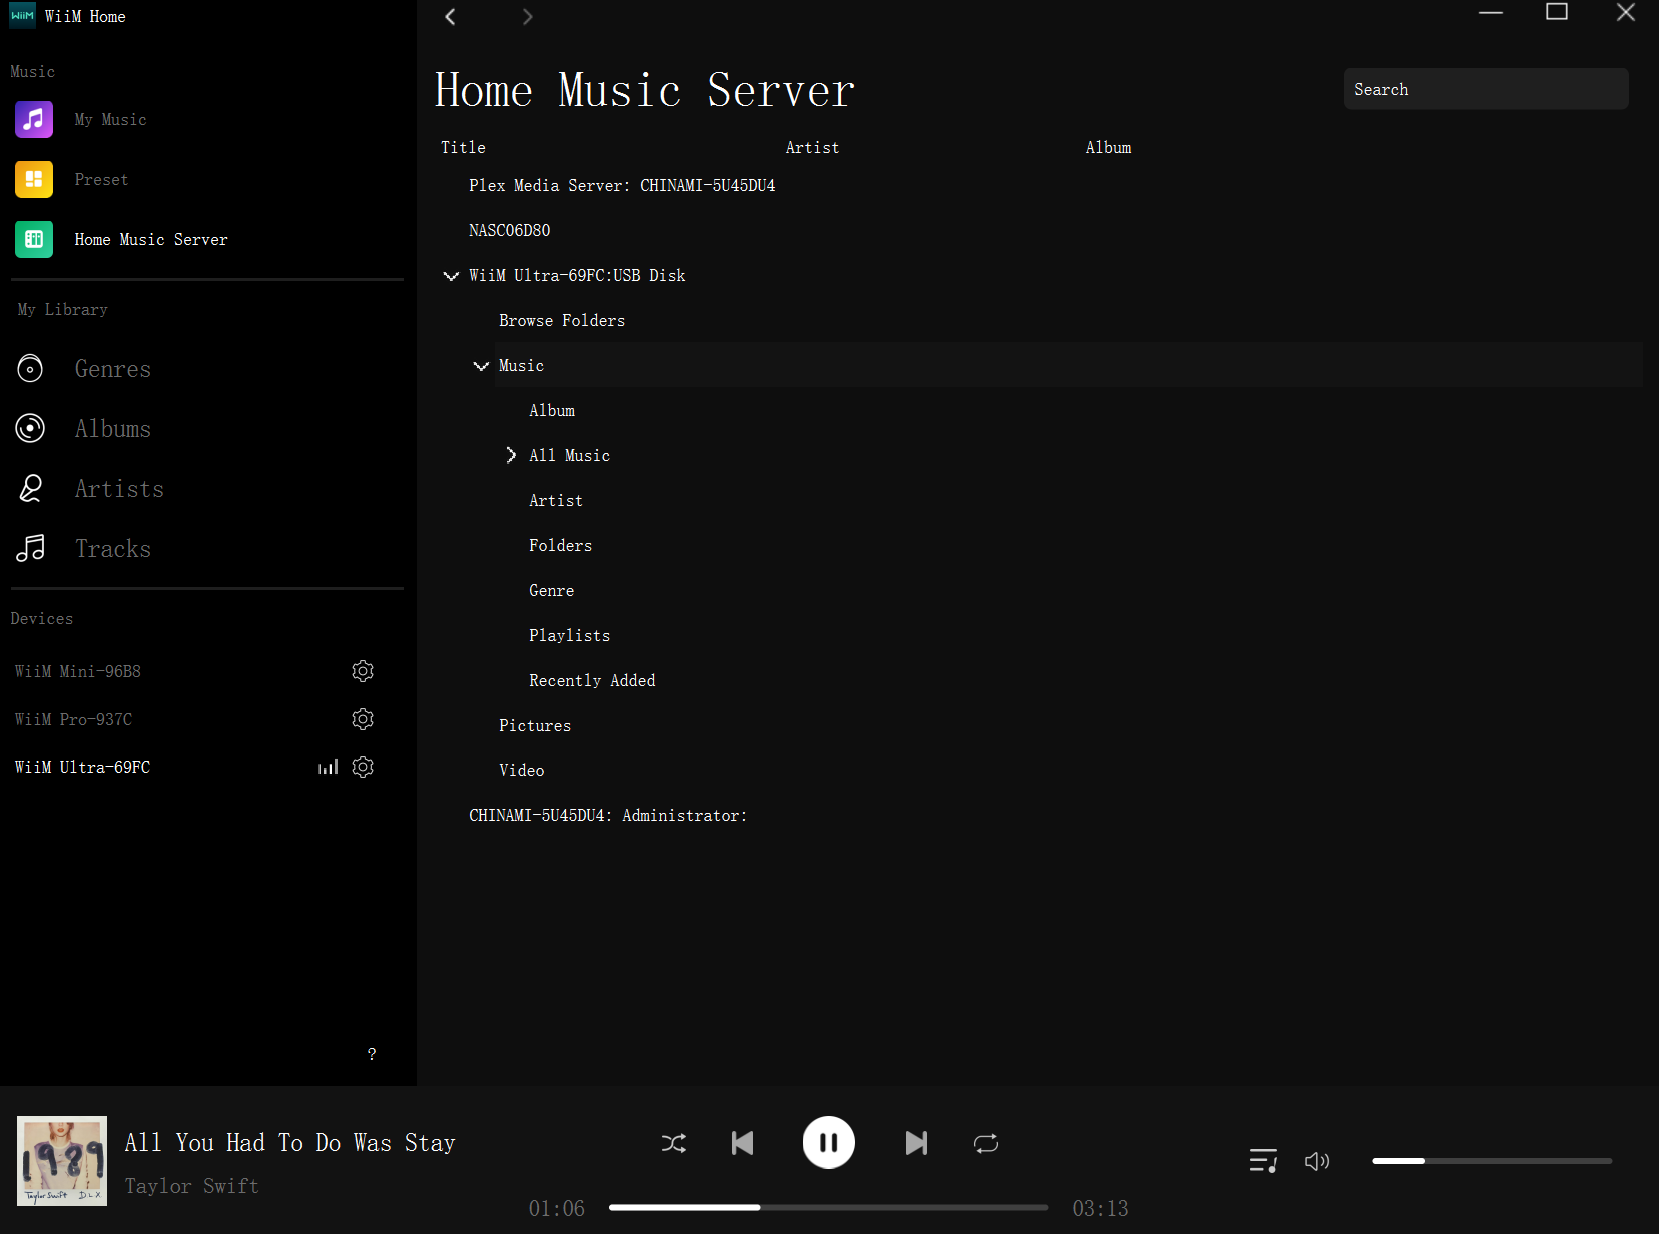
Task: Collapse the Music folder chevron
Action: pyautogui.click(x=481, y=366)
